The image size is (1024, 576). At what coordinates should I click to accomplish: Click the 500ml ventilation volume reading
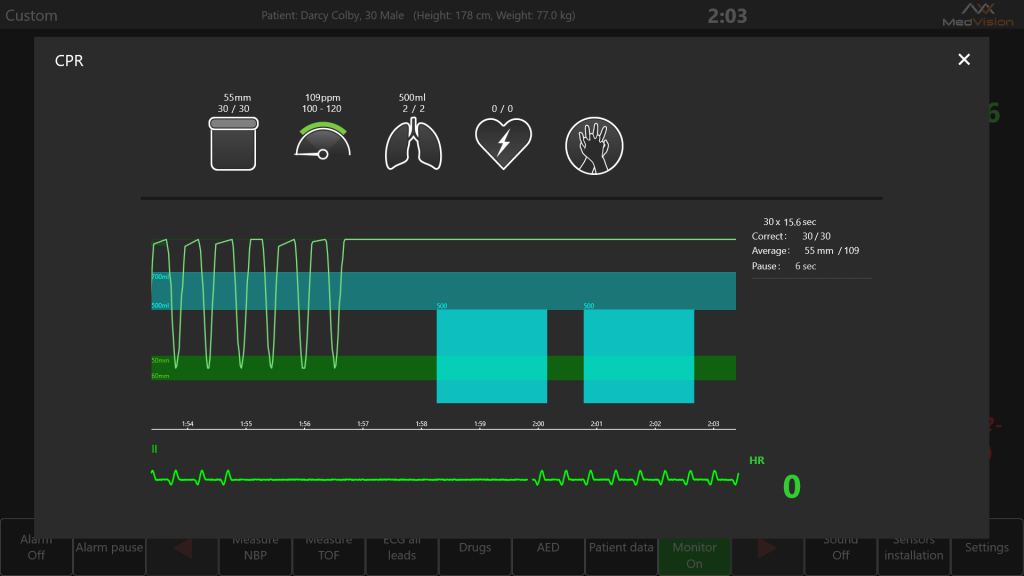(412, 97)
